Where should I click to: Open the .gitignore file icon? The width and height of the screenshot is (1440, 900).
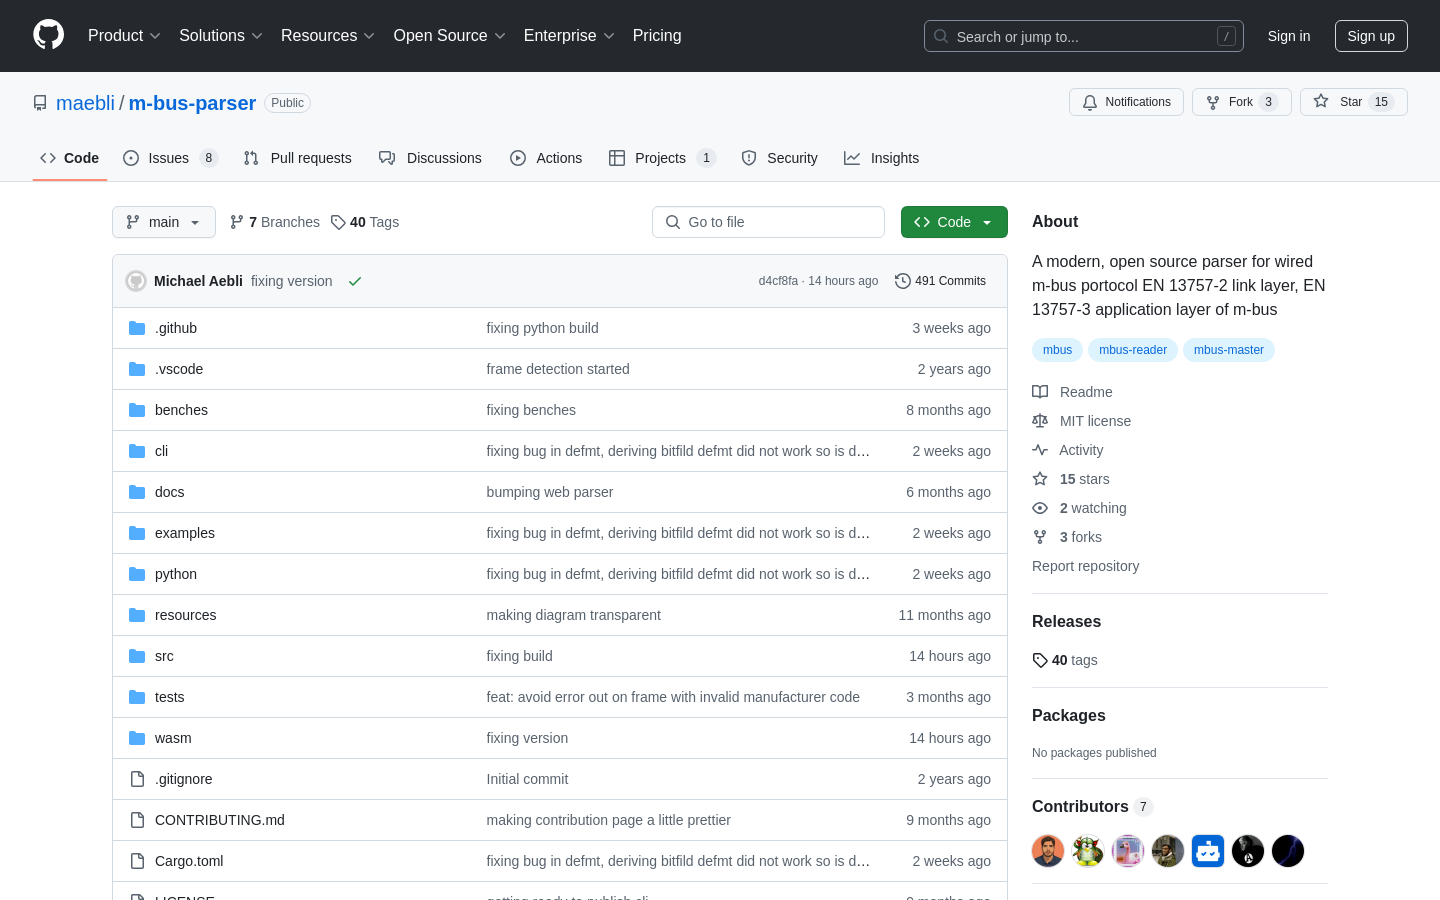137,779
